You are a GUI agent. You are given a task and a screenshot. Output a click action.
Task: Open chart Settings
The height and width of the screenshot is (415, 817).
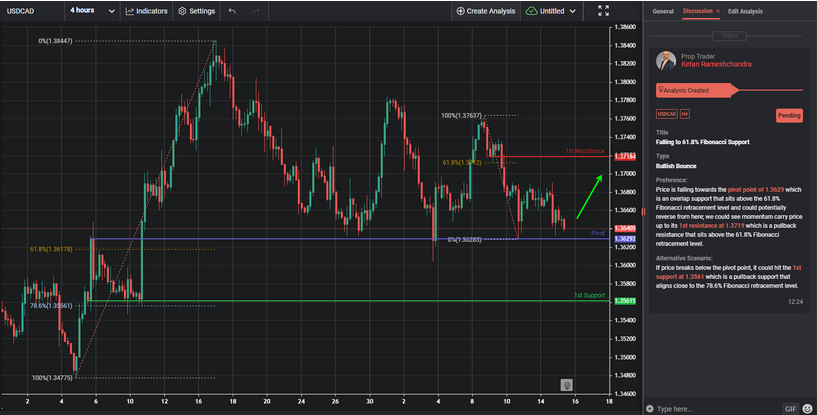196,11
